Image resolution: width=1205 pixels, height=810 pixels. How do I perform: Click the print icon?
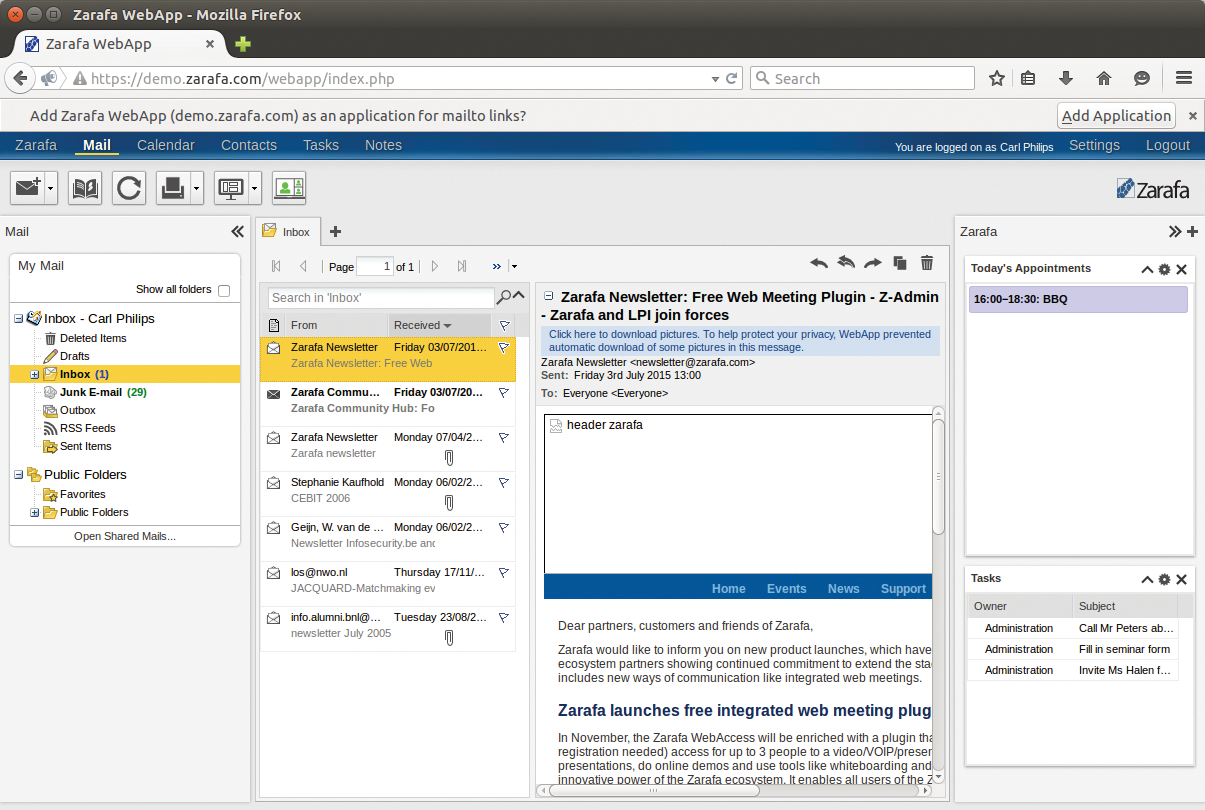click(x=172, y=188)
